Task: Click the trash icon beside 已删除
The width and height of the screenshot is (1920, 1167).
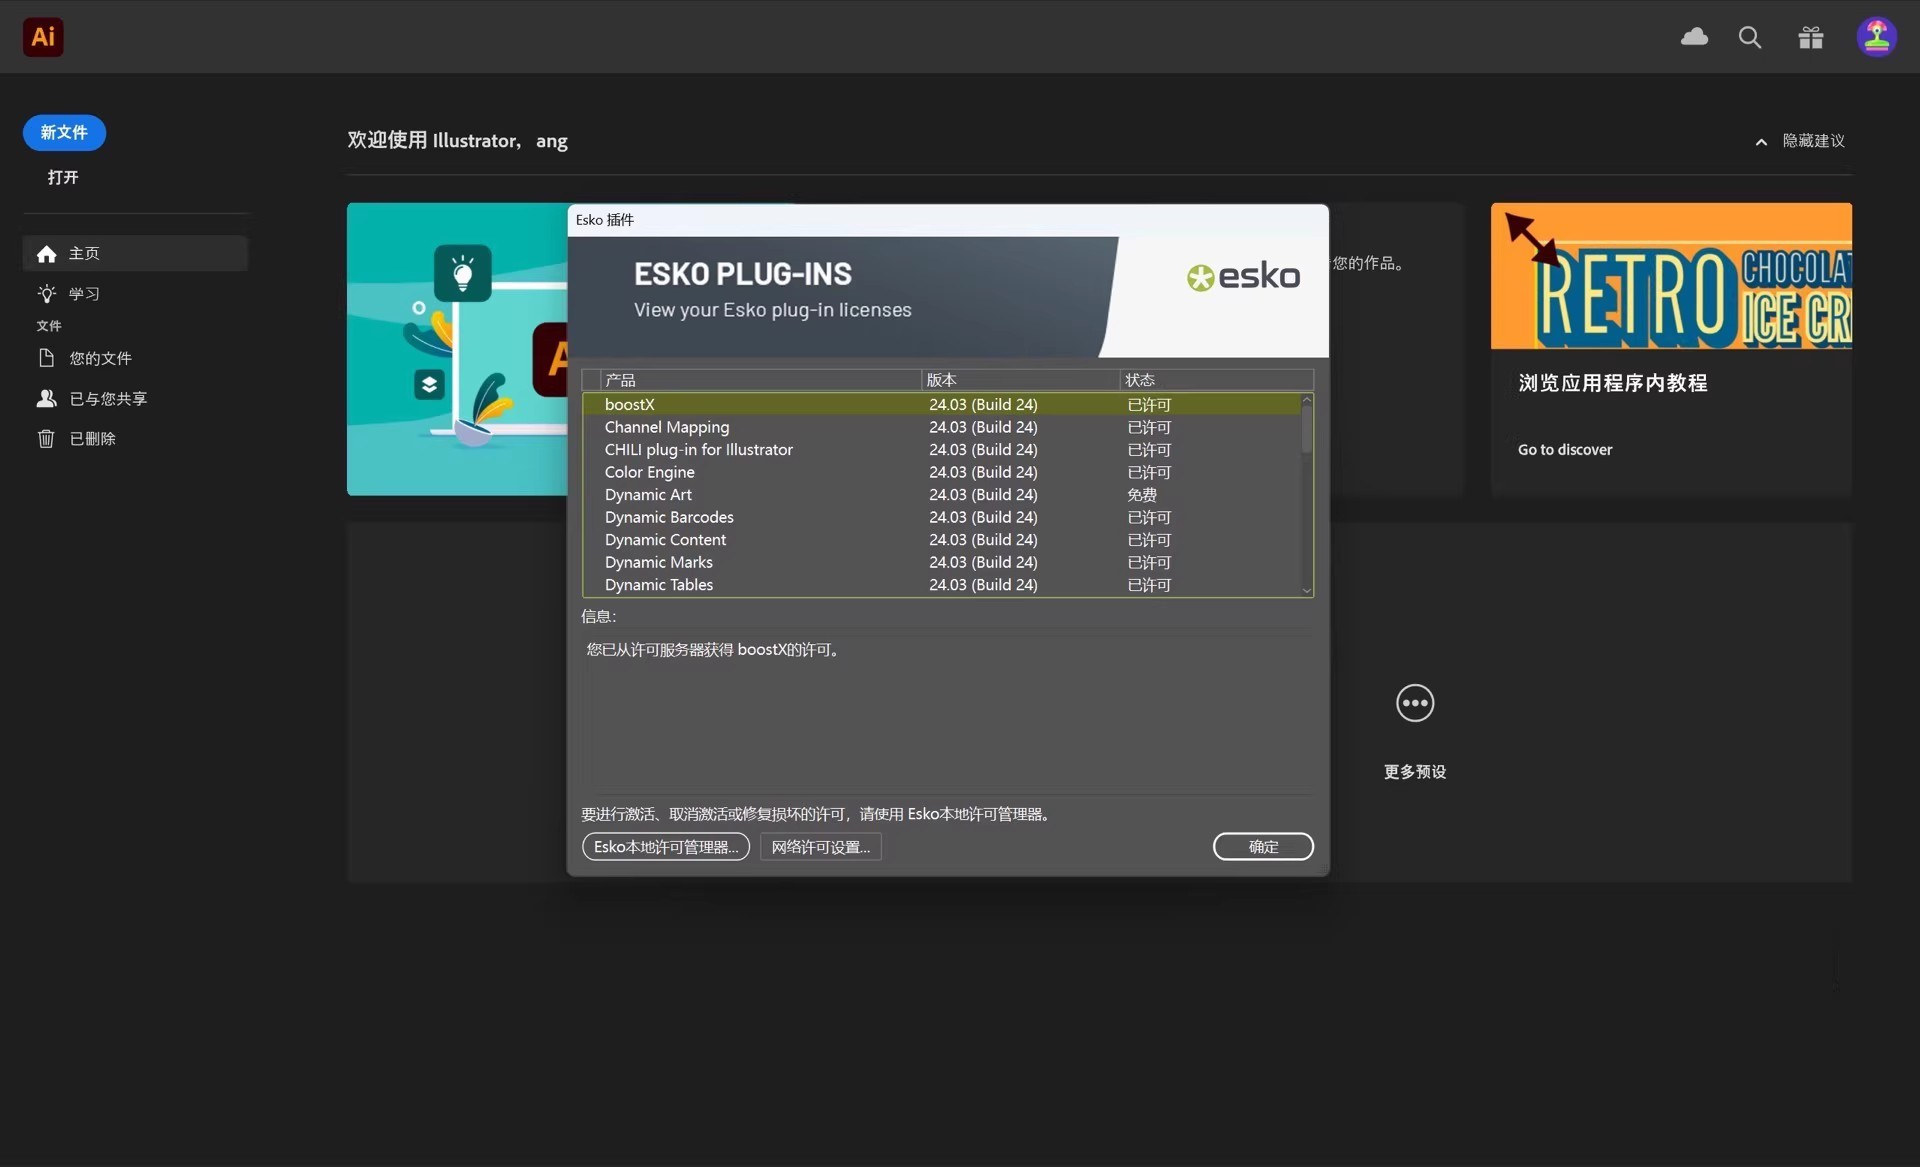Action: coord(46,438)
